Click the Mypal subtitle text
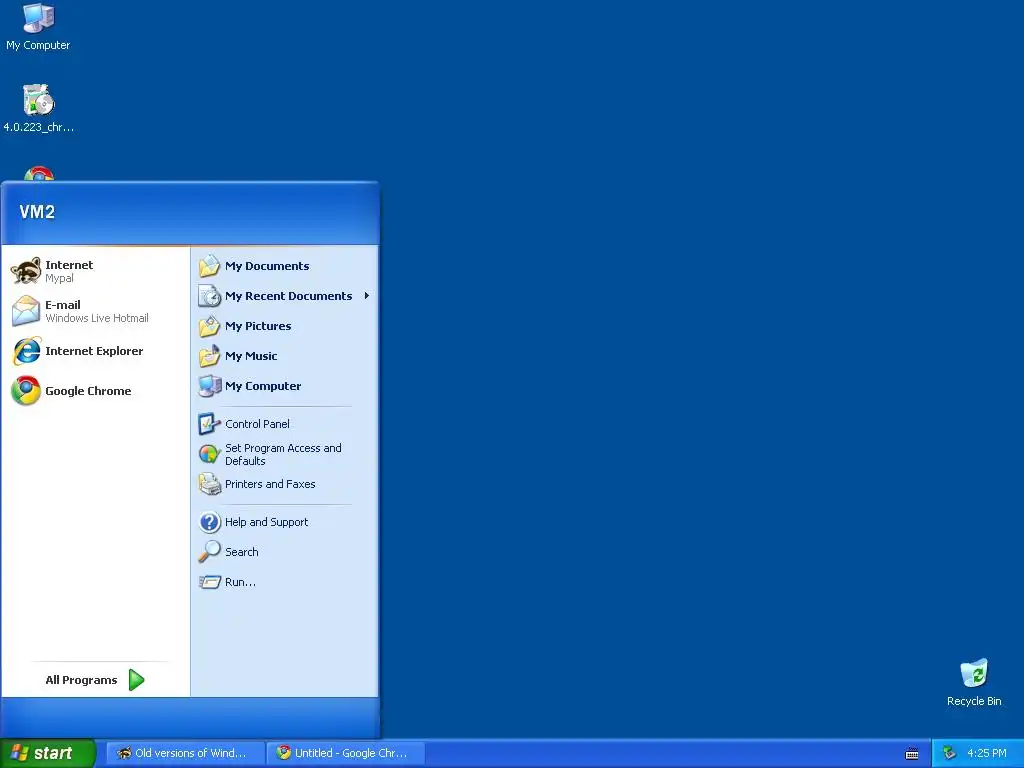Viewport: 1024px width, 768px height. (x=59, y=278)
